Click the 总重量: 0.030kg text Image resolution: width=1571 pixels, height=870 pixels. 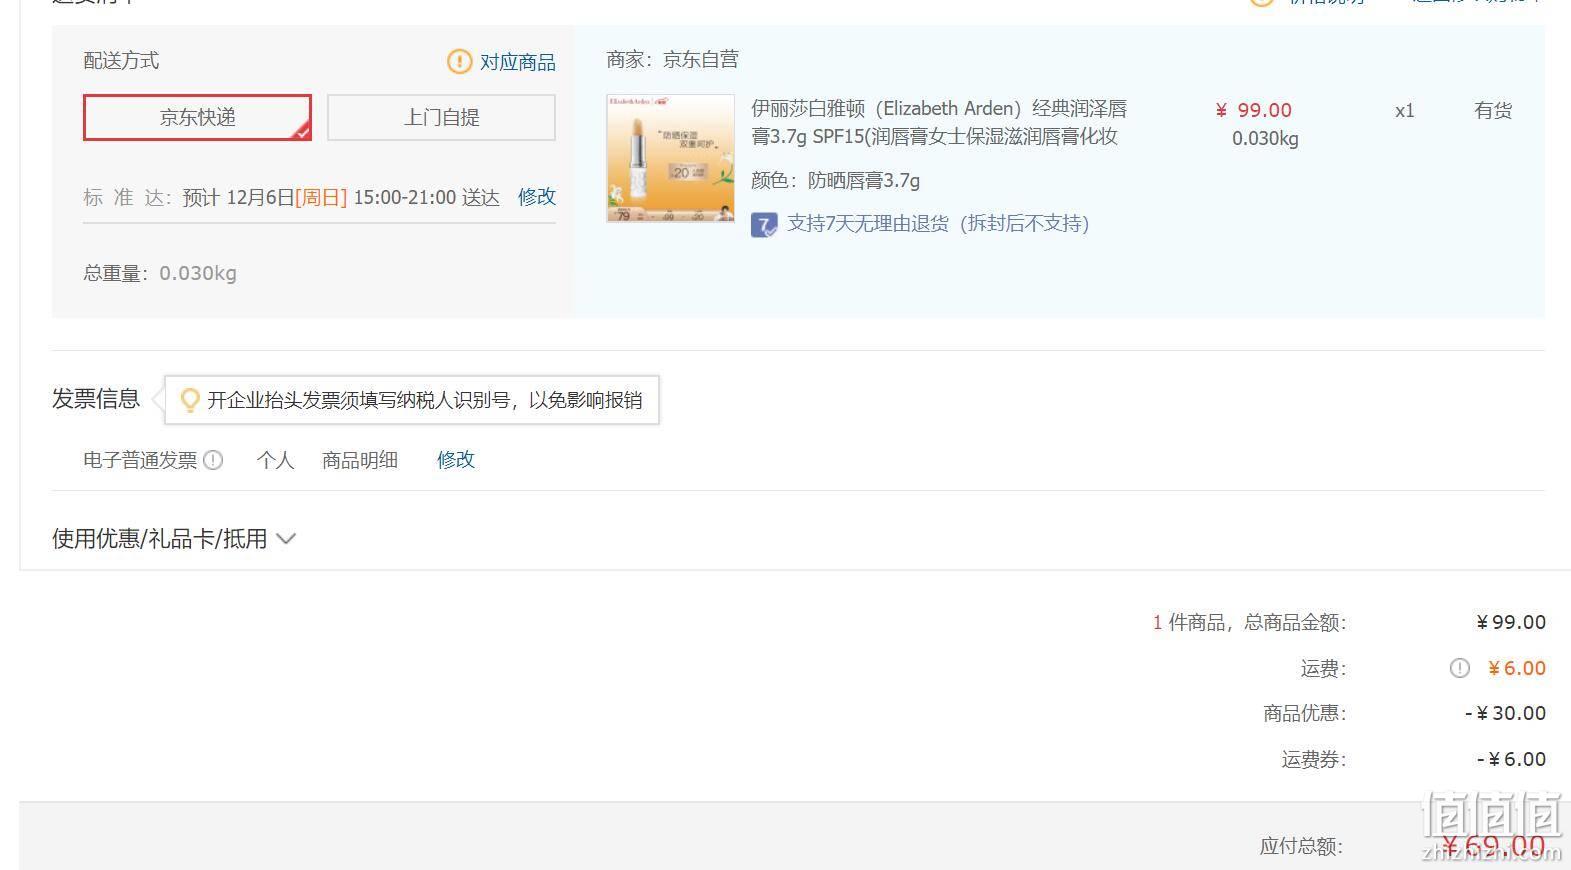point(160,273)
